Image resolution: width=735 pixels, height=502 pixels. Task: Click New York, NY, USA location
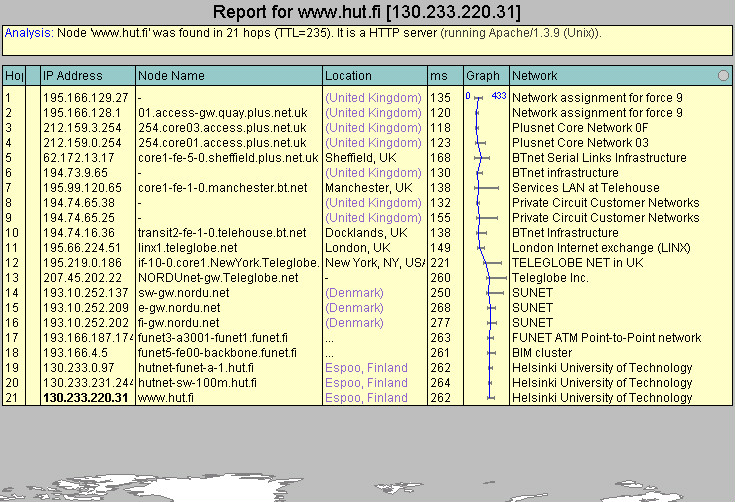[x=375, y=262]
